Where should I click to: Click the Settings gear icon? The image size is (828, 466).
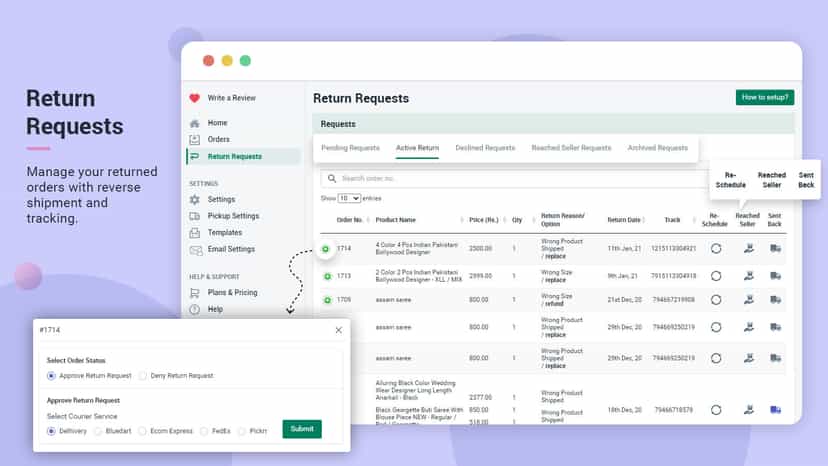click(194, 200)
